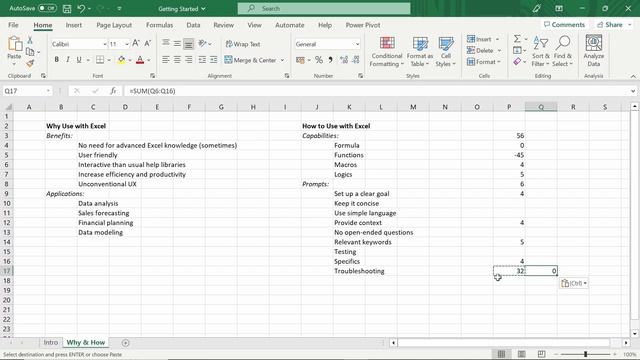Switch to Page Break Preview view
The image size is (640, 360).
tap(541, 354)
